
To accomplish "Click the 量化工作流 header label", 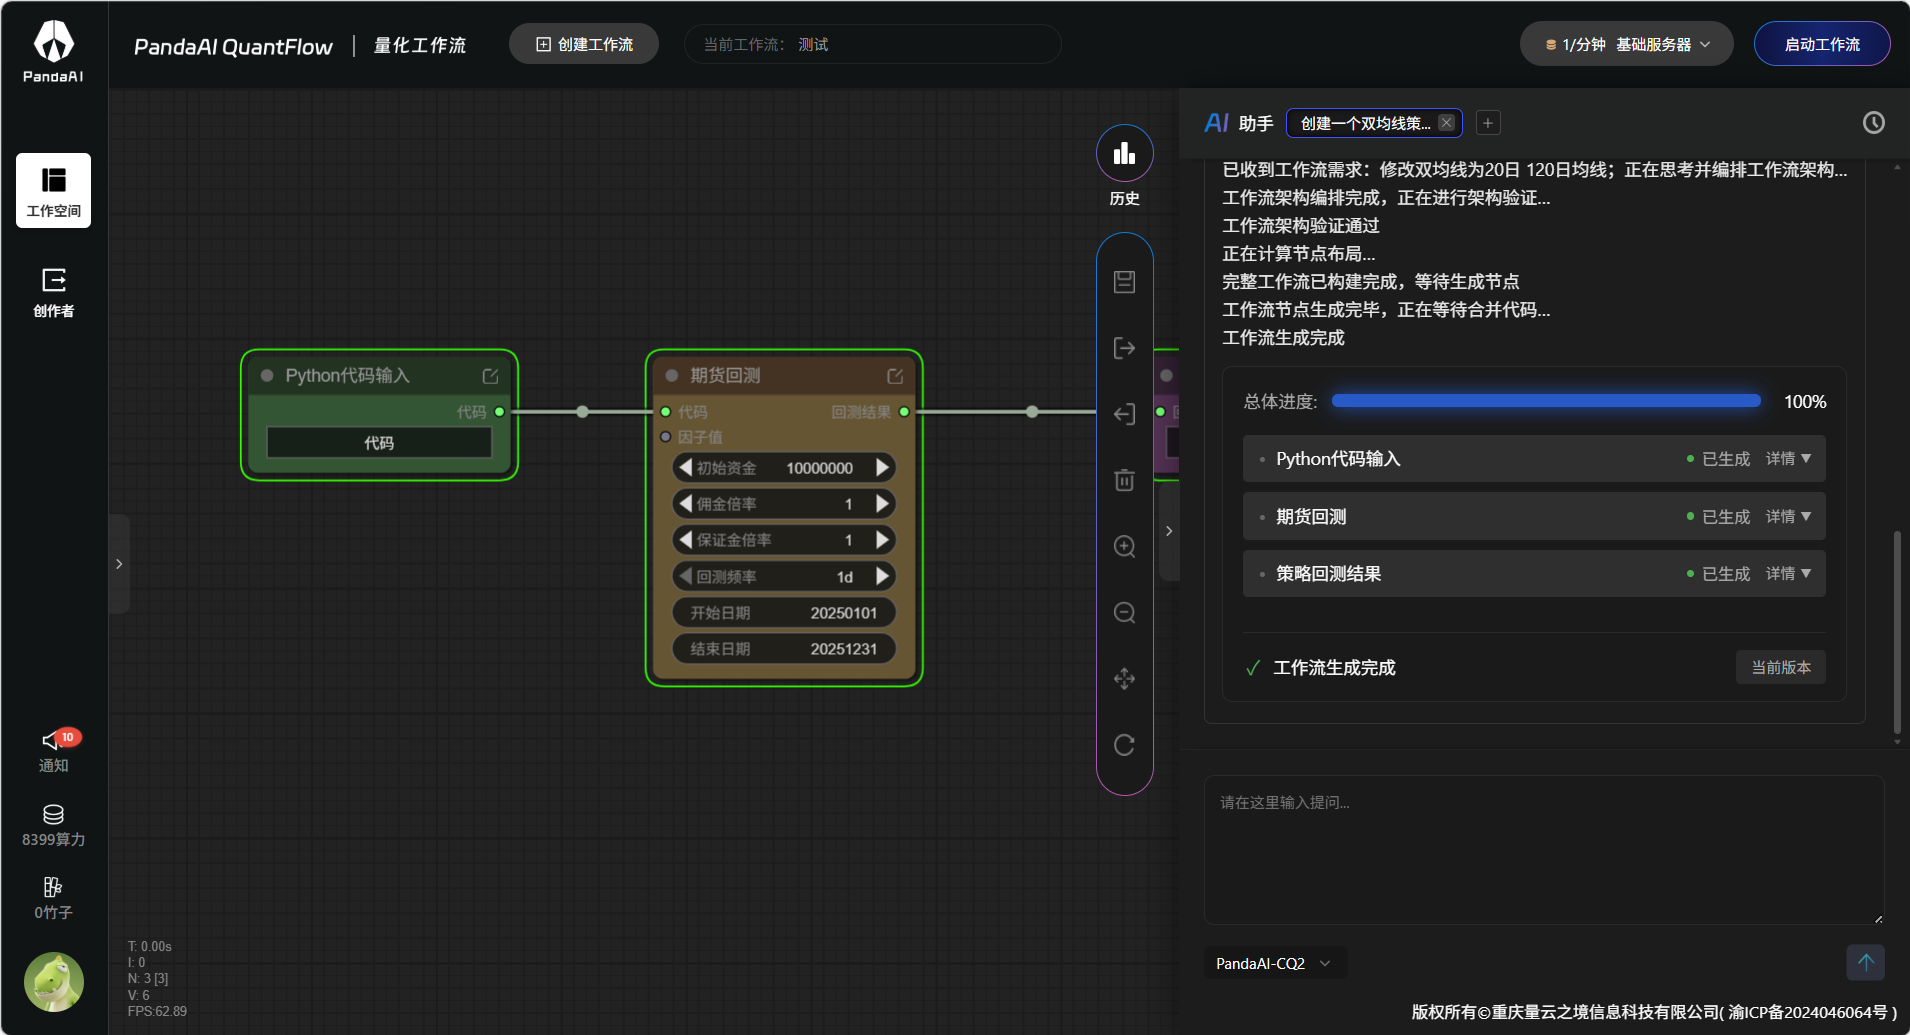I will 420,45.
